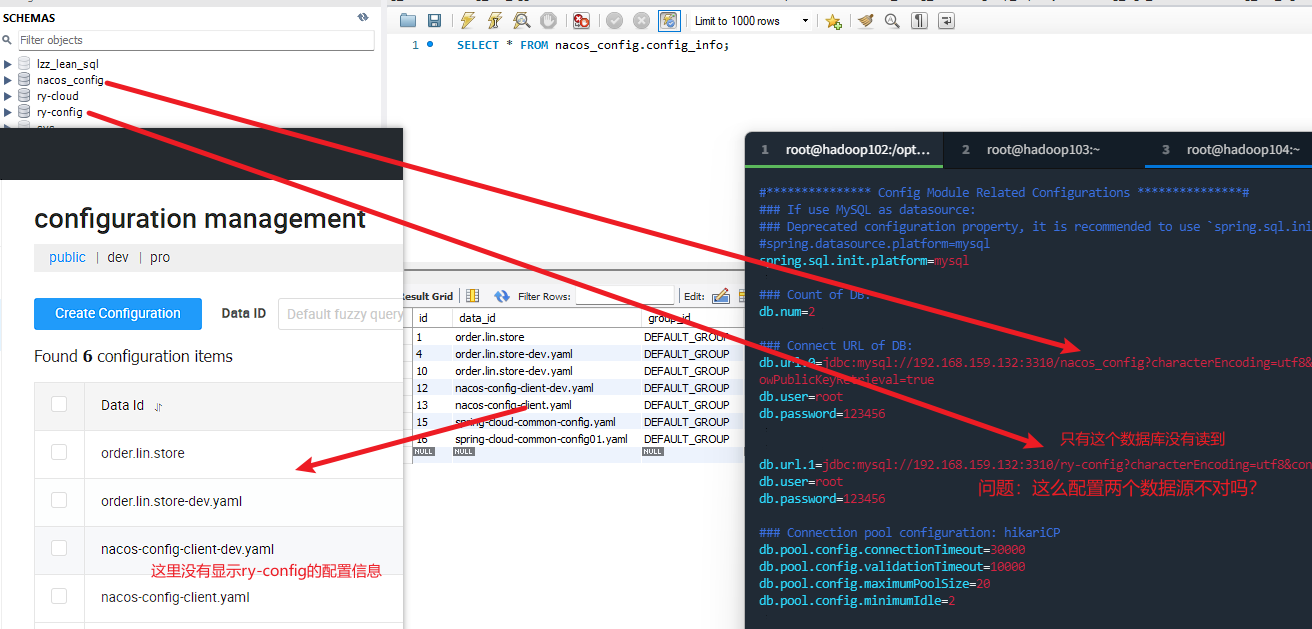Click spring.sql.init.platform=mysql line in terminal

coord(864,260)
